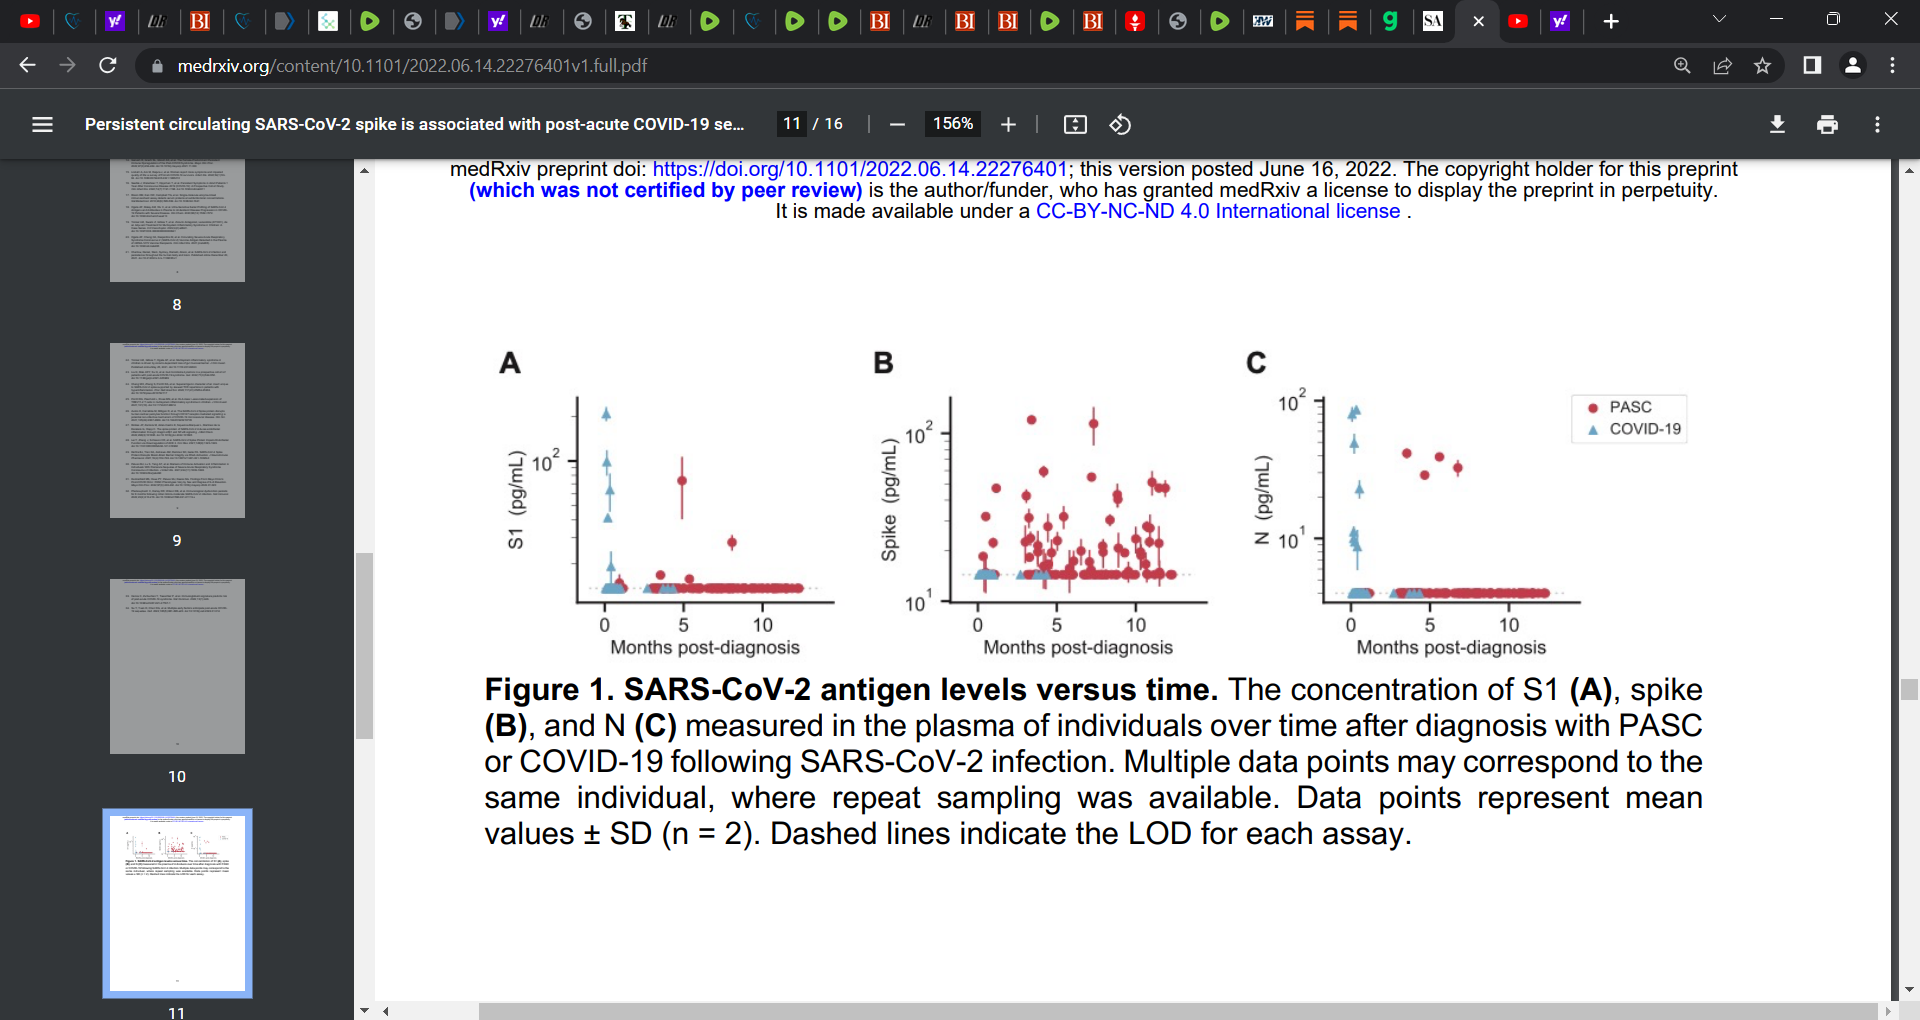
Task: Click the horizontal scroll-left arrow
Action: (385, 1011)
